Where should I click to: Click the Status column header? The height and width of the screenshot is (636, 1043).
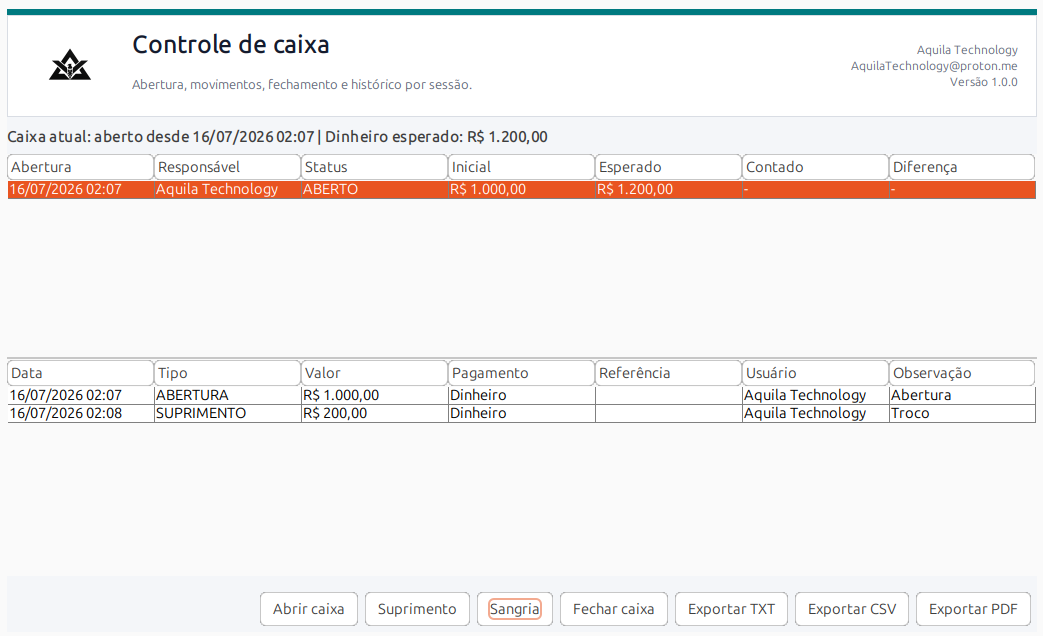(x=374, y=167)
